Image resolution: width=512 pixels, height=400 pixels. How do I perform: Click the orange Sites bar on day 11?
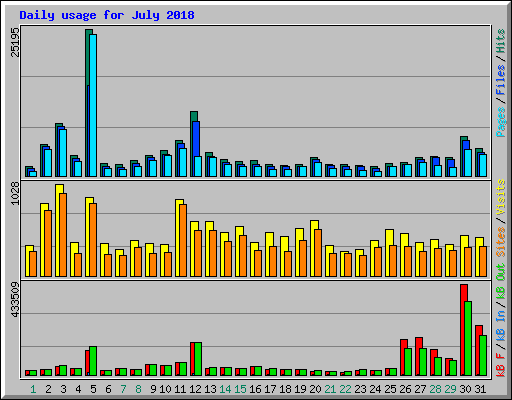pyautogui.click(x=183, y=240)
